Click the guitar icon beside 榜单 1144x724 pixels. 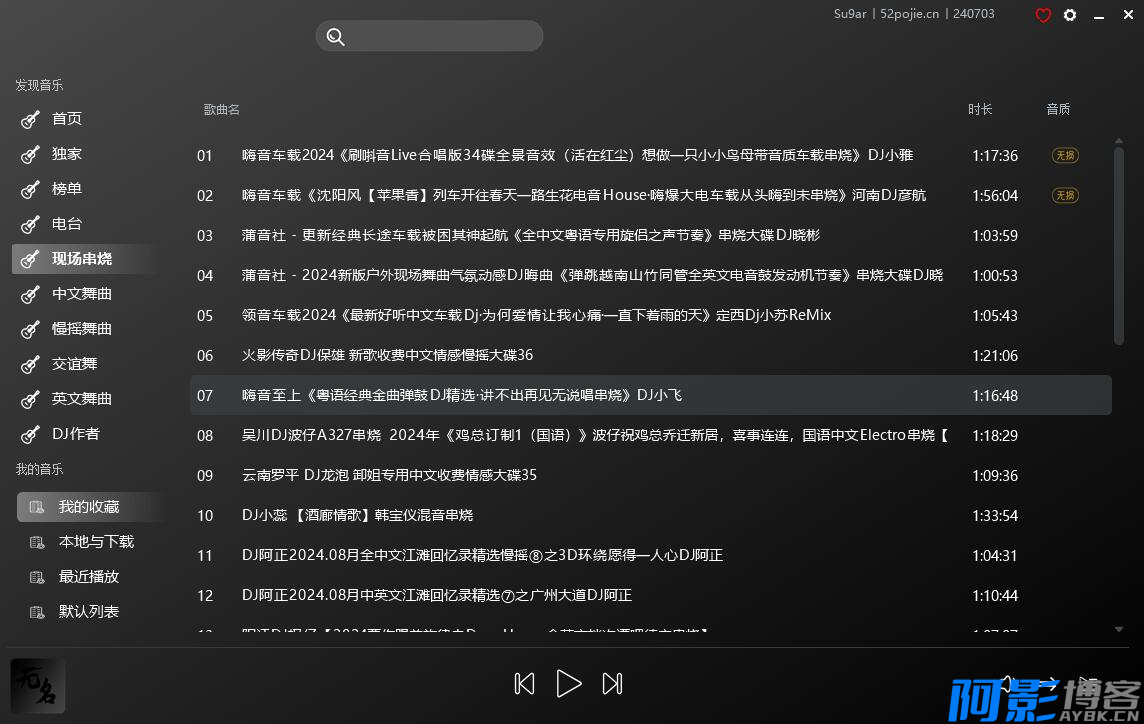click(31, 189)
